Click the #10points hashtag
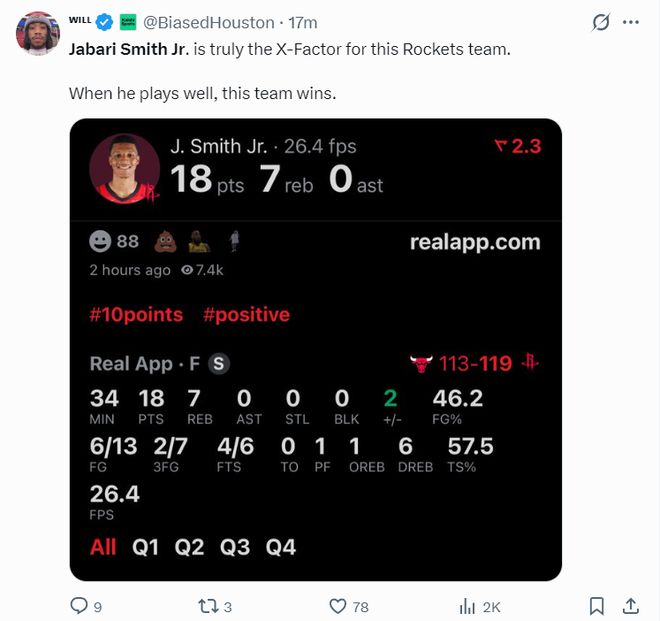 pos(136,315)
